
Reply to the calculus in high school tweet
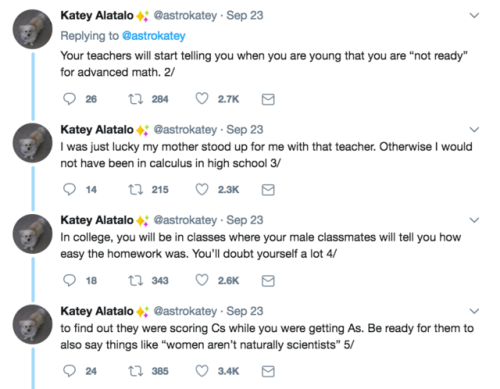pyautogui.click(x=69, y=189)
